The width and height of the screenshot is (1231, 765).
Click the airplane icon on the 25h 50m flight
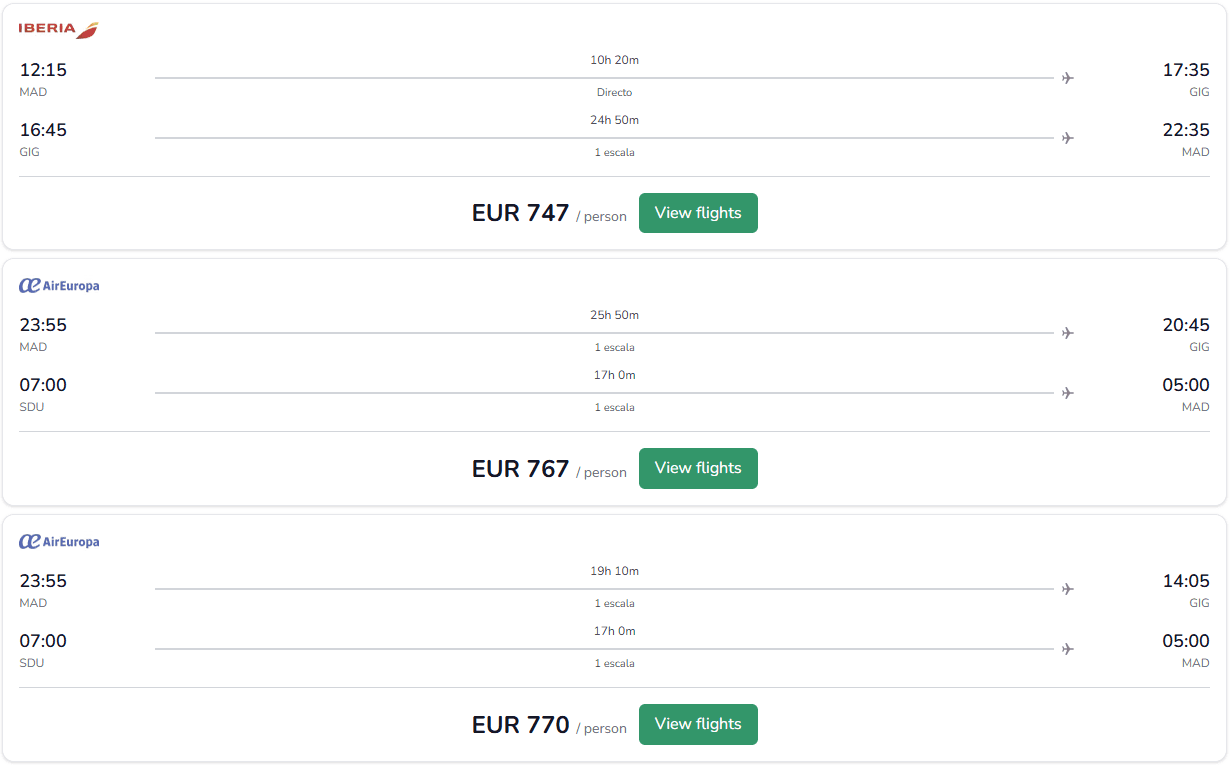coord(1068,333)
